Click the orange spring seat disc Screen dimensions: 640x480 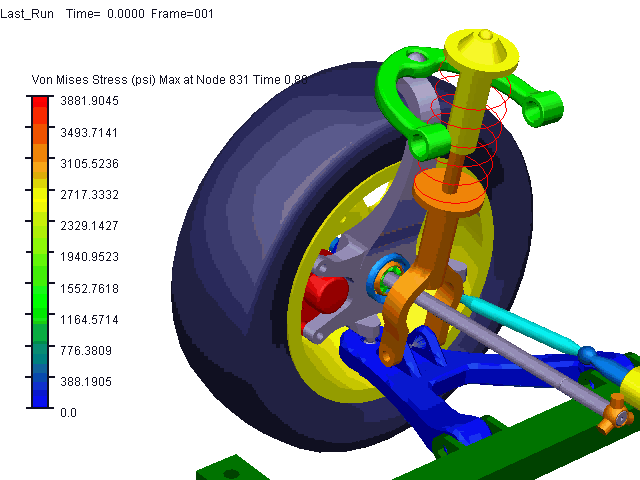(x=445, y=192)
